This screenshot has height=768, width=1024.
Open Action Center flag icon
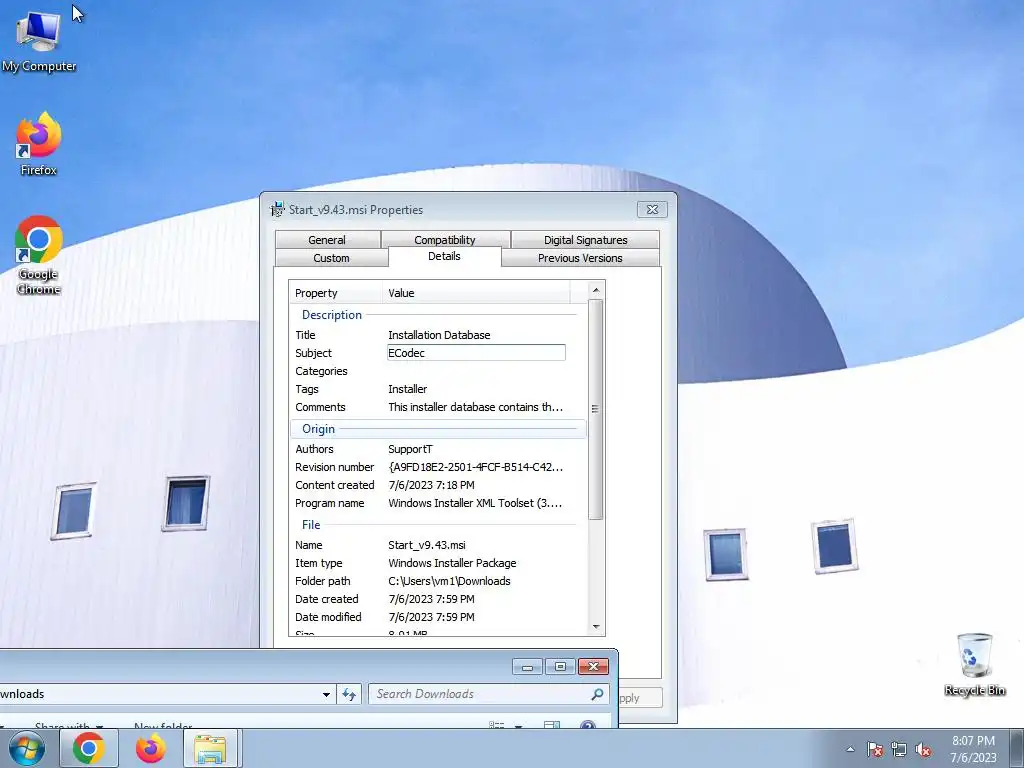click(875, 749)
